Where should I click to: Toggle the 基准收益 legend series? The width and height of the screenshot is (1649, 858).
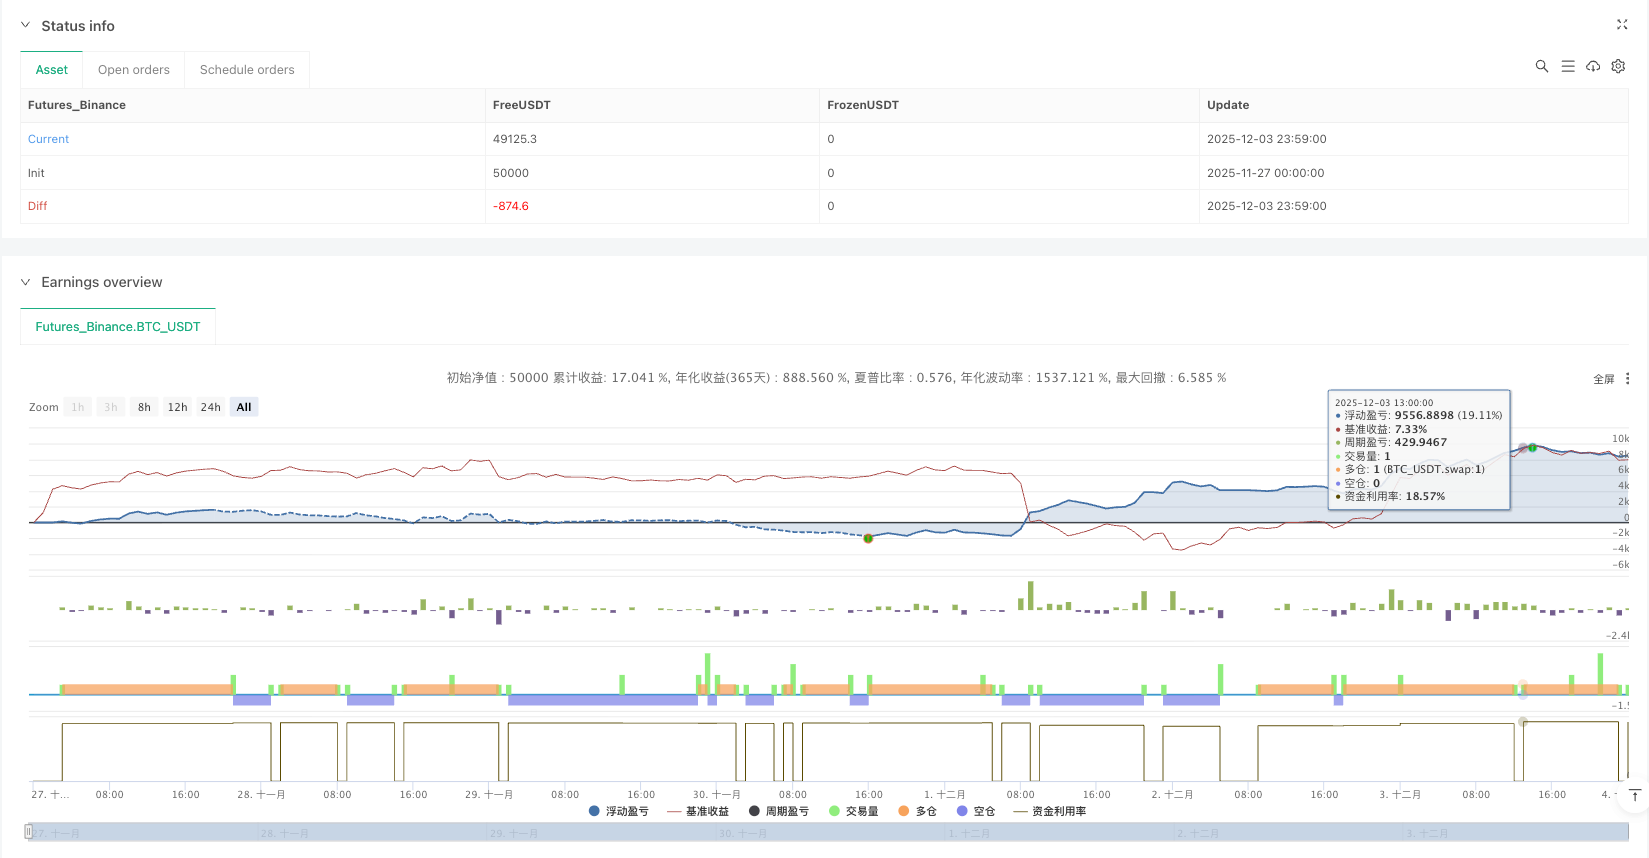(x=698, y=811)
